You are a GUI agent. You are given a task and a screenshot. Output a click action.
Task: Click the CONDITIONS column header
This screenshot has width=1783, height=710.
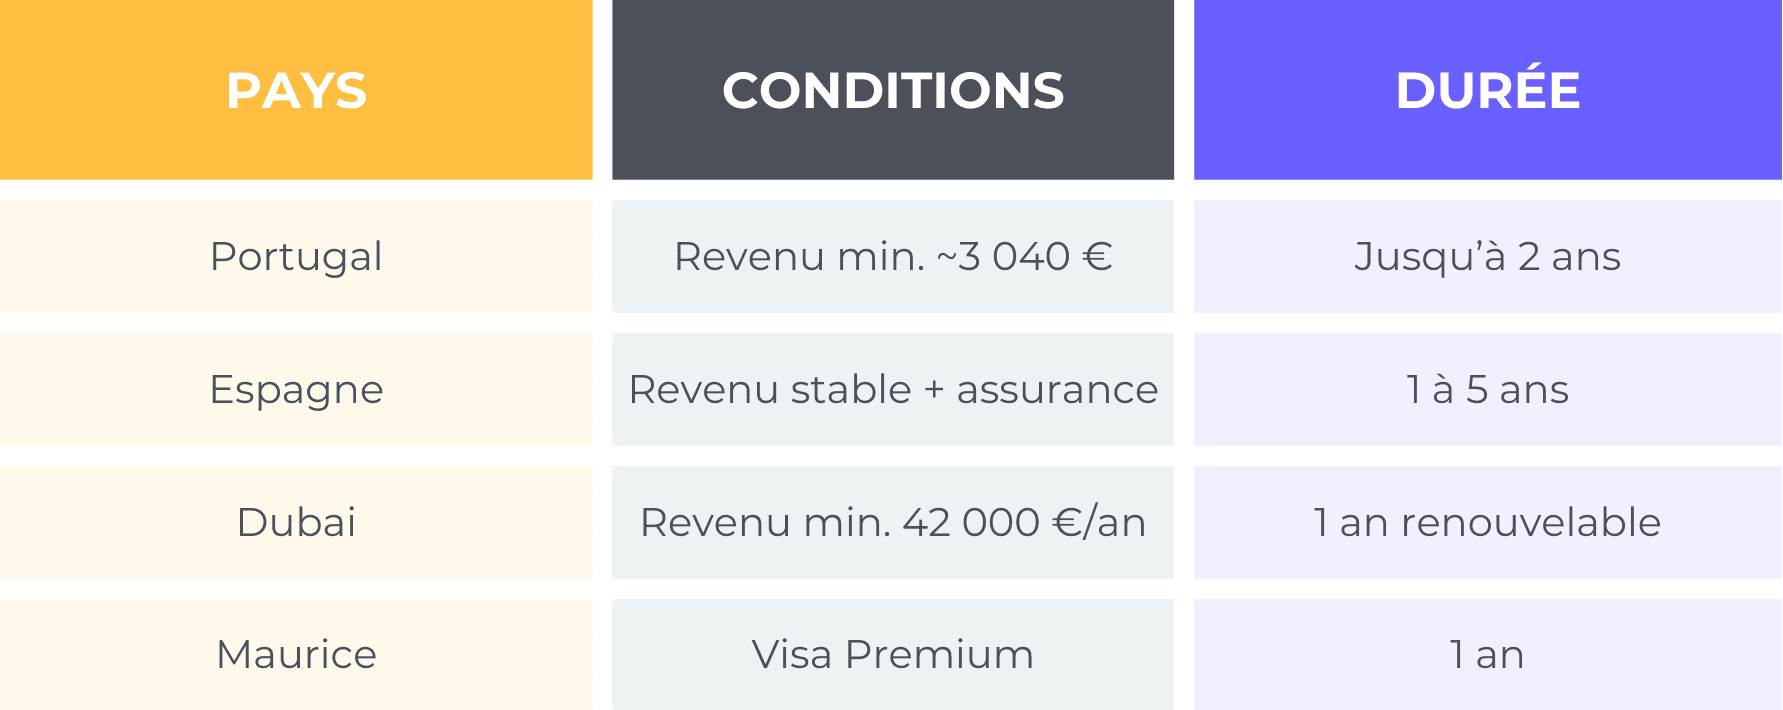tap(892, 90)
